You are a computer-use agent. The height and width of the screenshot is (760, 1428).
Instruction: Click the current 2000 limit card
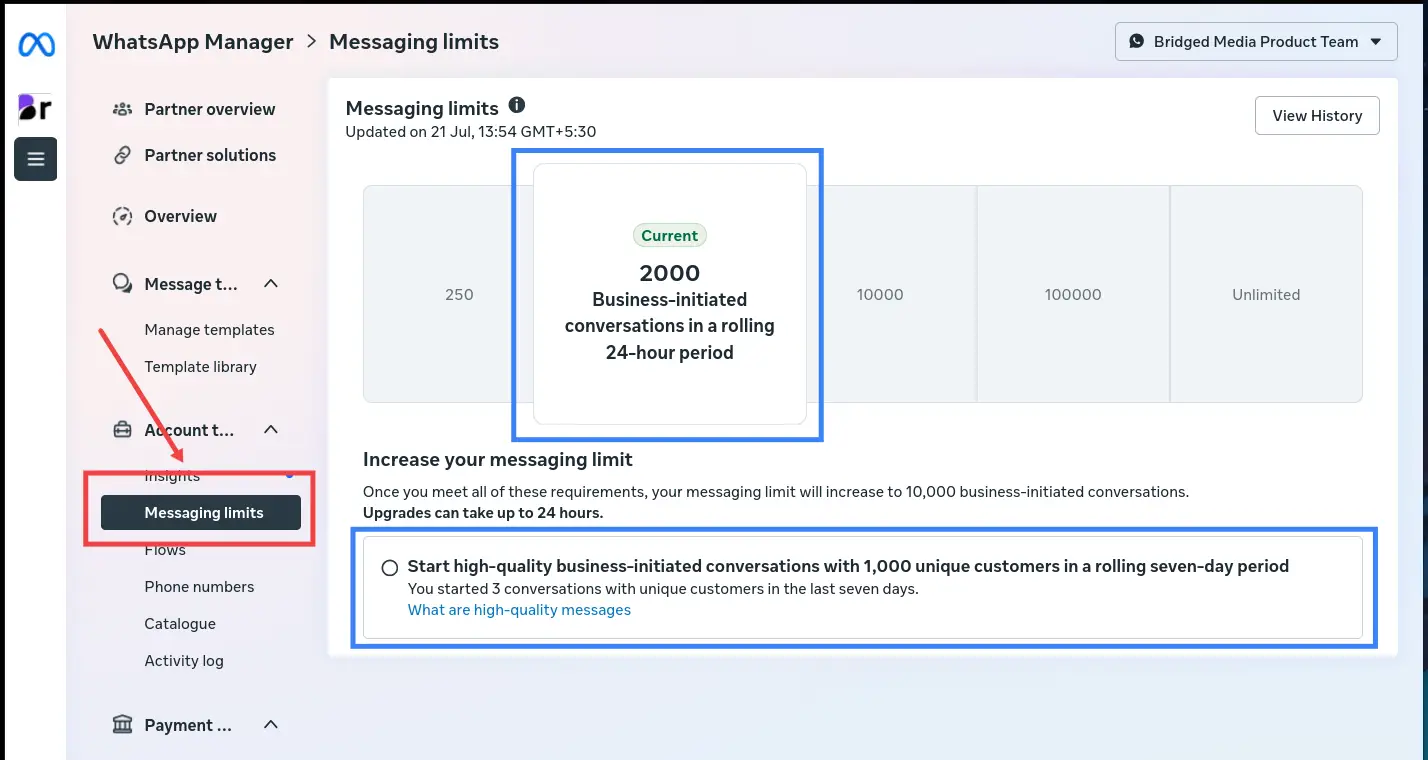(670, 294)
